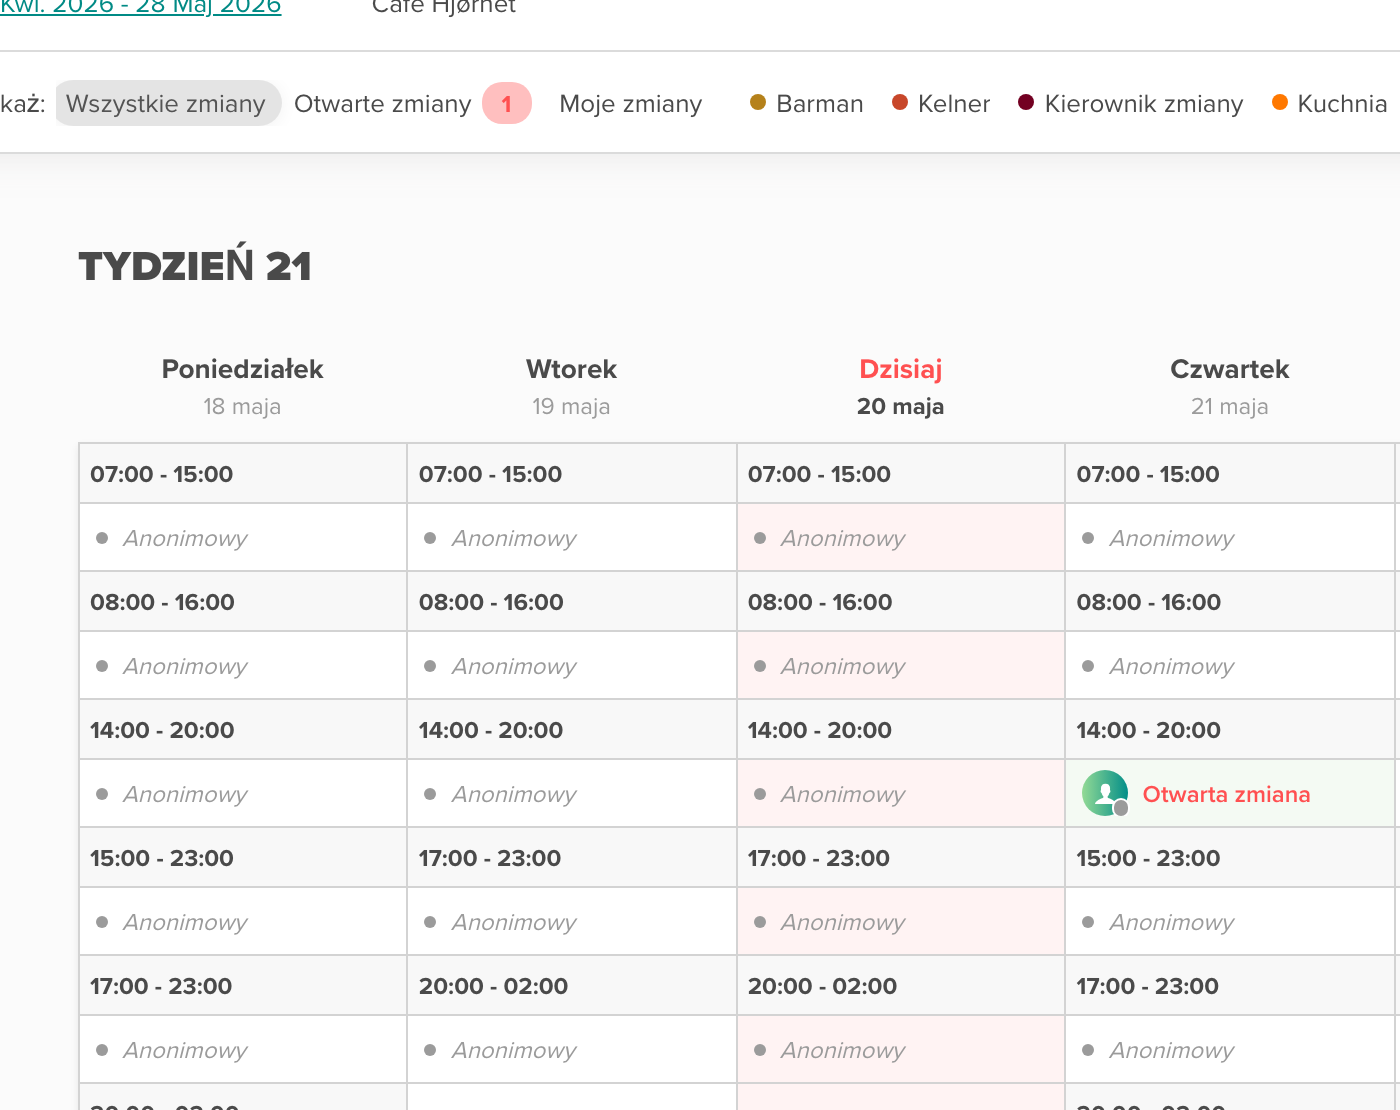Viewport: 1400px width, 1110px height.
Task: Select the Wszystkie zmiany filter tab
Action: tap(167, 103)
